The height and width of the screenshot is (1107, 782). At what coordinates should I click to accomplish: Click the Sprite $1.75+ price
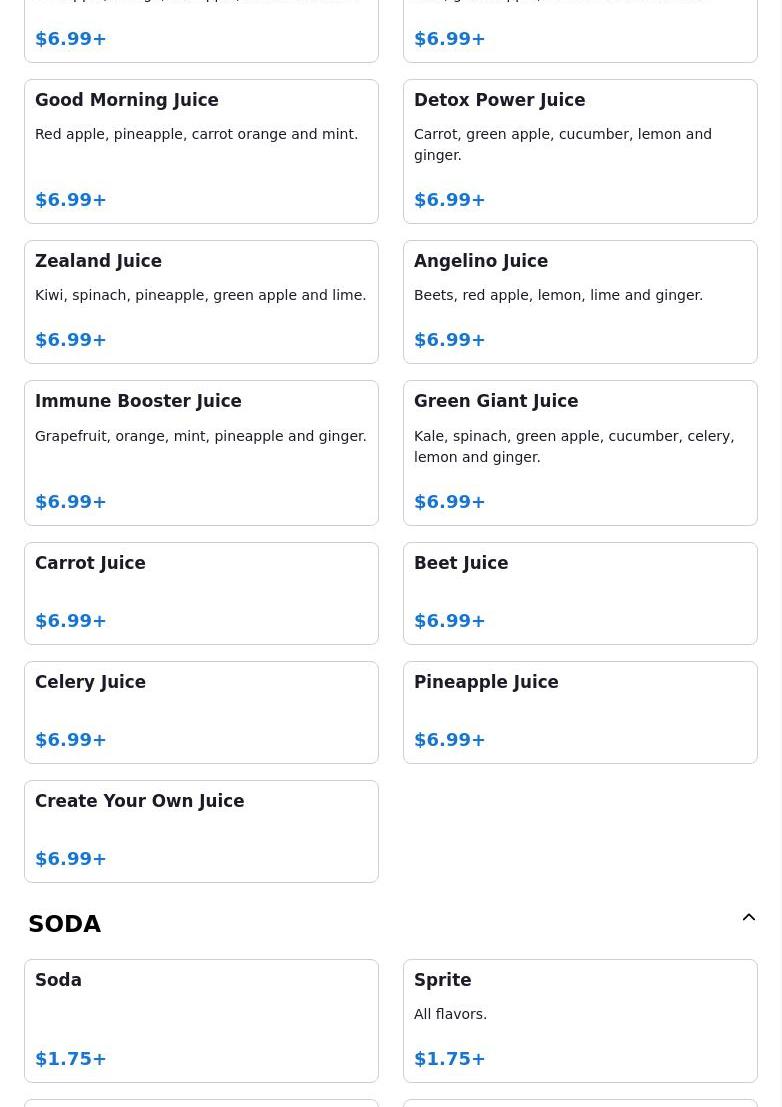click(449, 1058)
